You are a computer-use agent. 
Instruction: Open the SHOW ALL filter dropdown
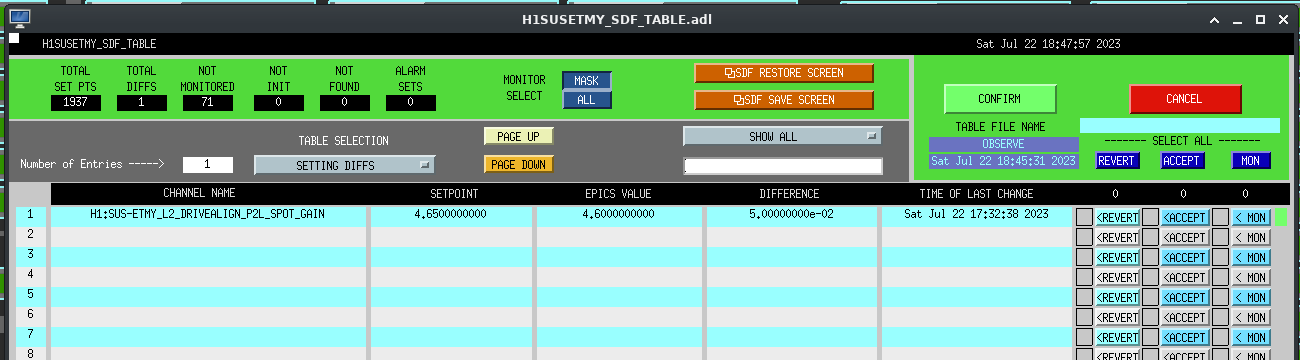point(783,136)
